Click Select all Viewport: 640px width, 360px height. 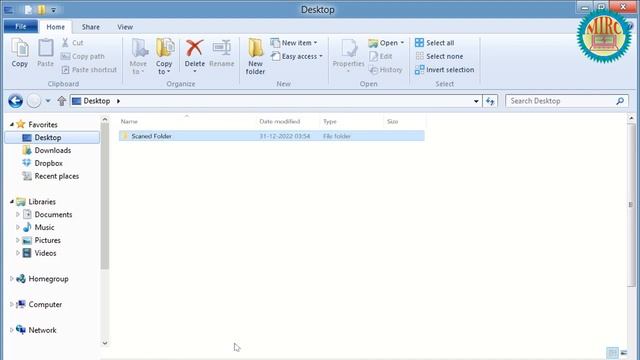(434, 42)
